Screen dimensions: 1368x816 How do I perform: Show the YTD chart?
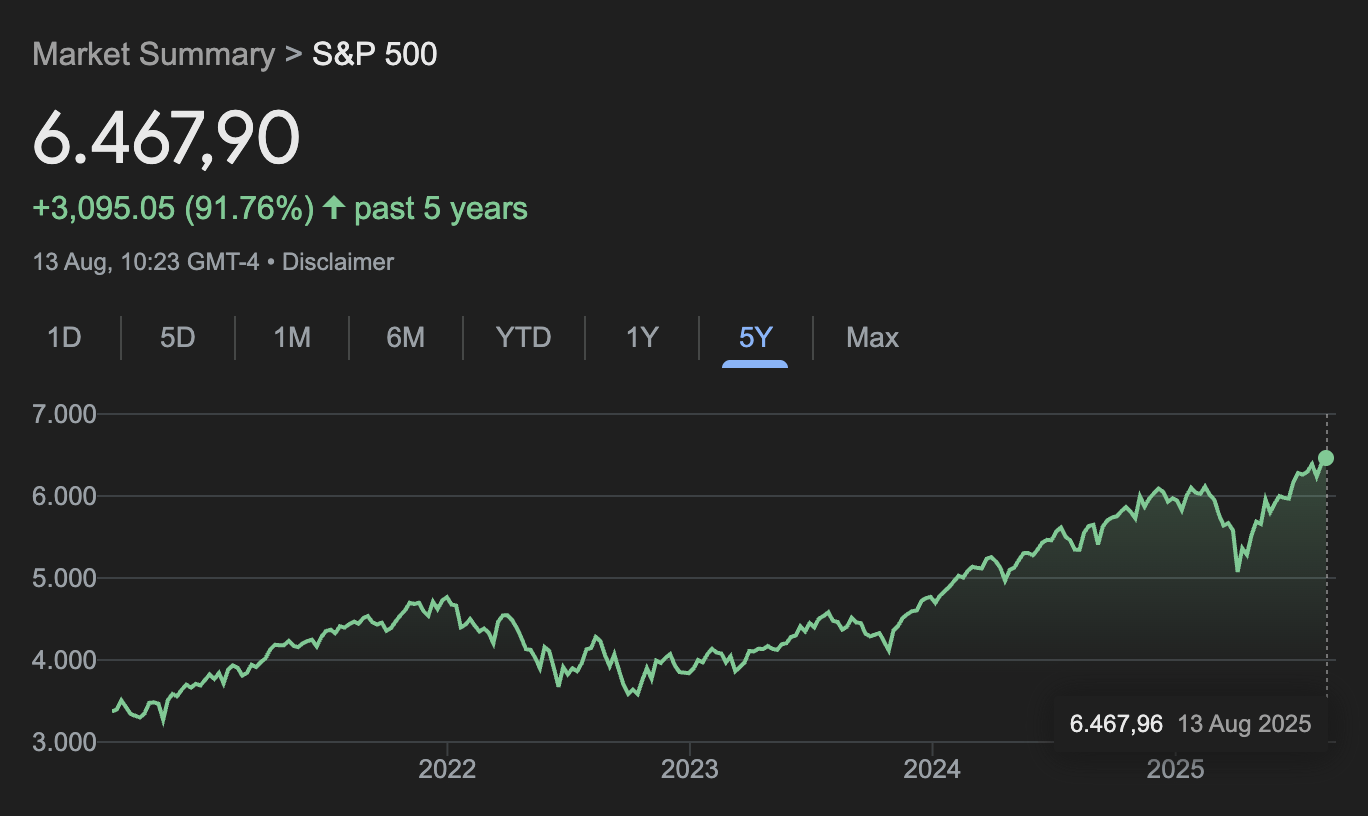click(521, 337)
